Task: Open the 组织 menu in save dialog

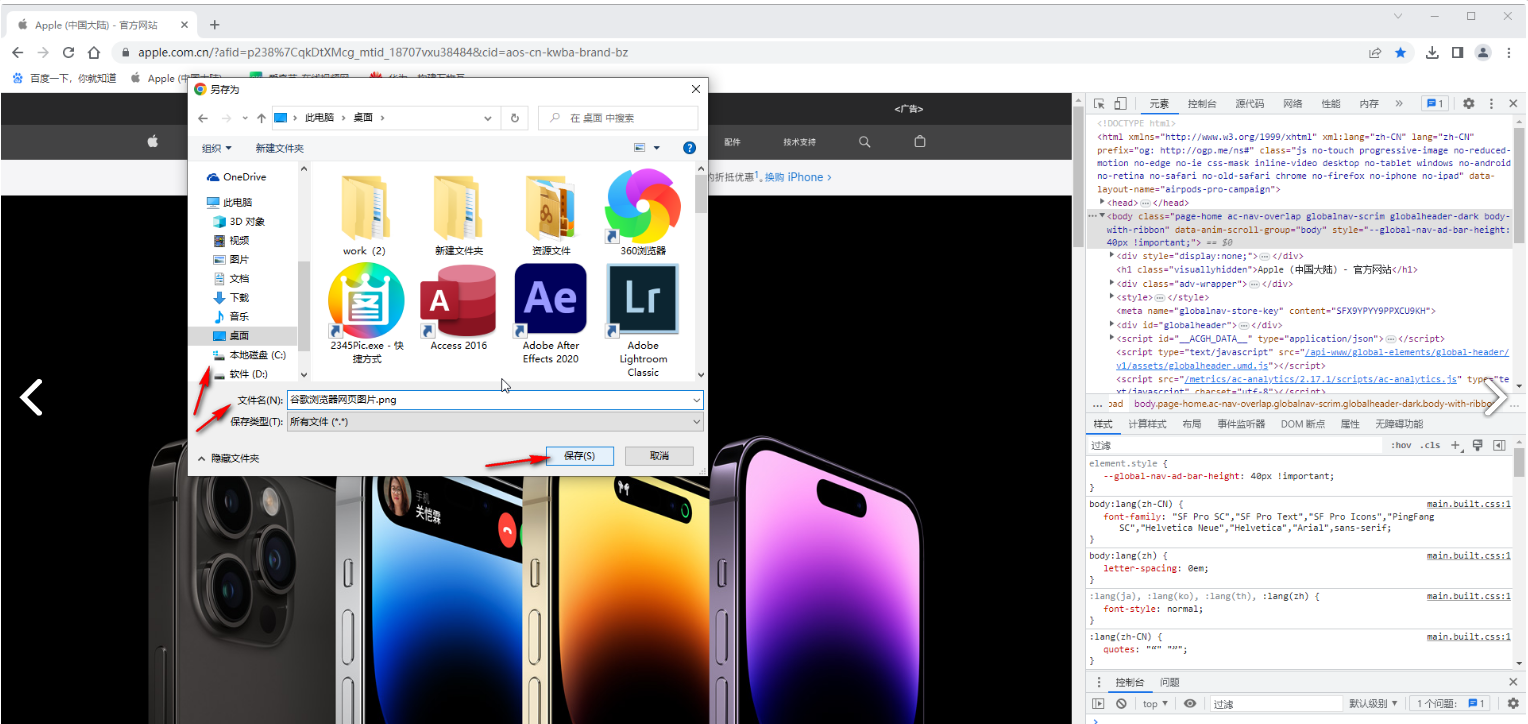Action: pos(216,148)
